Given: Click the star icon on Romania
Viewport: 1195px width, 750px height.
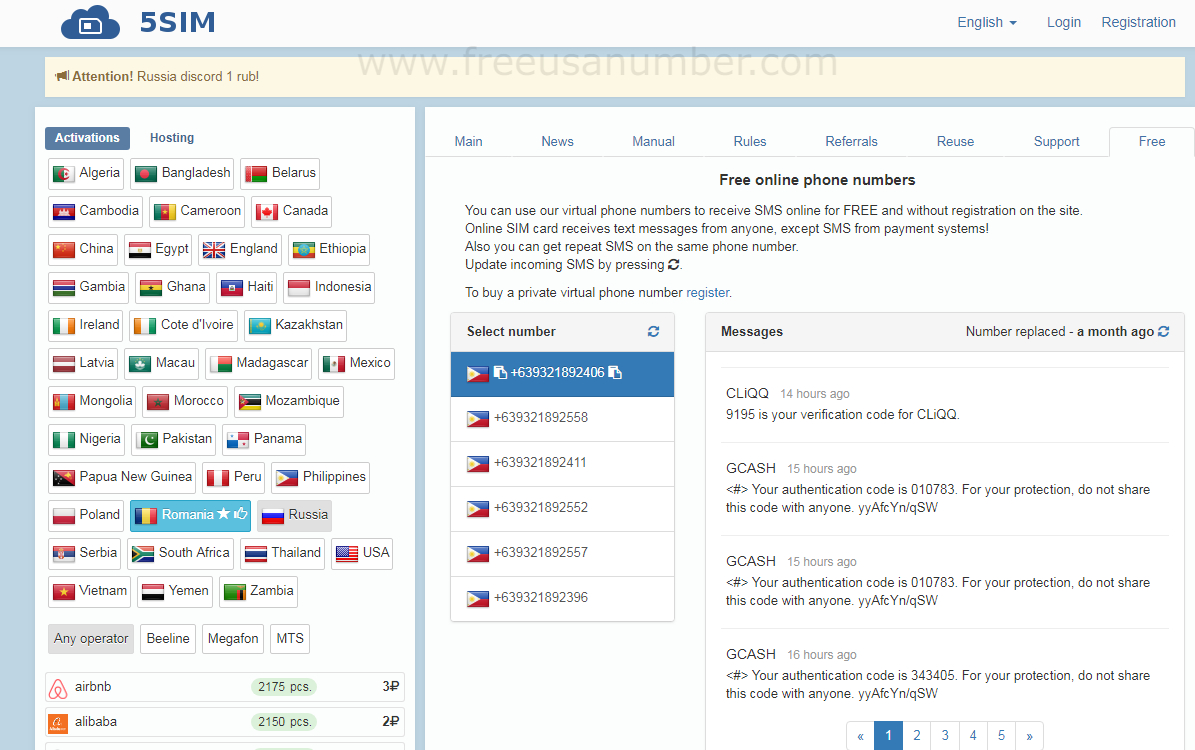Looking at the screenshot, I should pos(223,514).
